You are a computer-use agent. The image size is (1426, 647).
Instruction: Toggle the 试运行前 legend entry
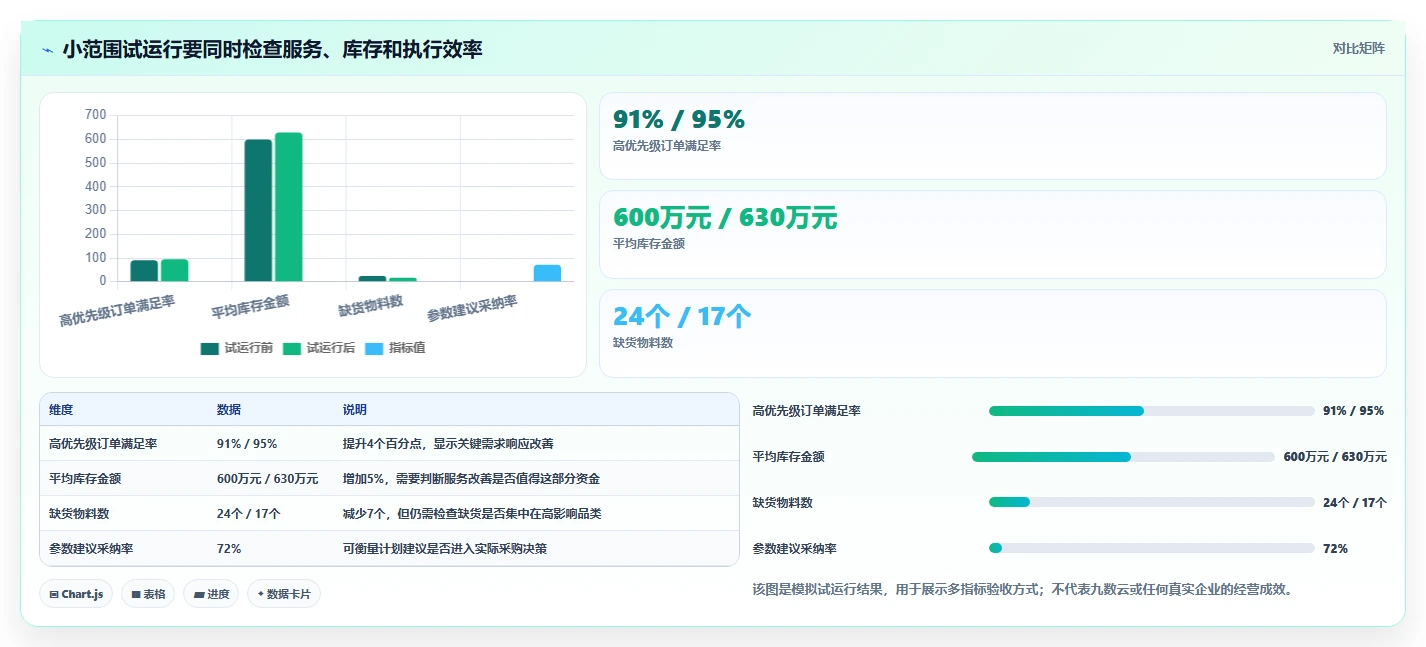click(237, 348)
